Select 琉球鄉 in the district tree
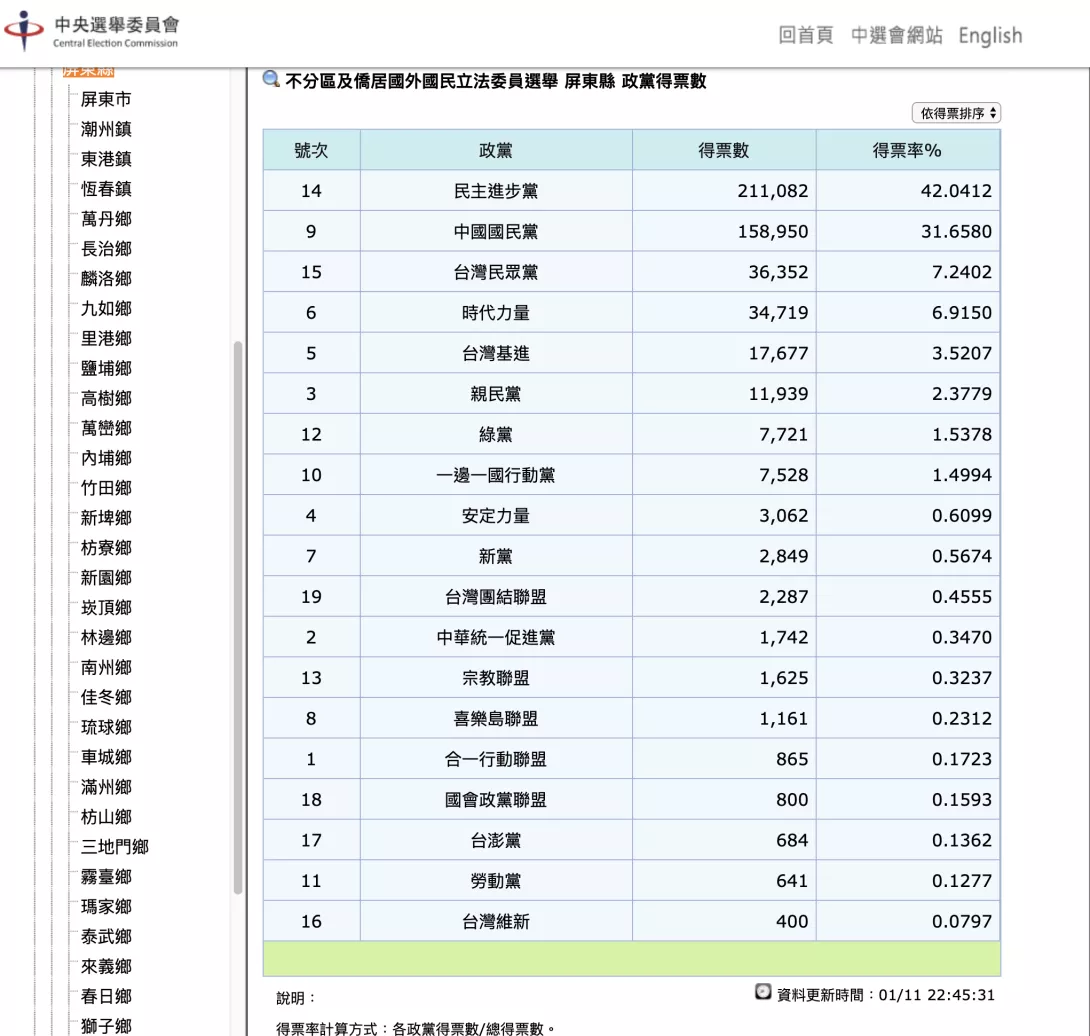Screen dimensions: 1090x1036 pyautogui.click(x=106, y=727)
